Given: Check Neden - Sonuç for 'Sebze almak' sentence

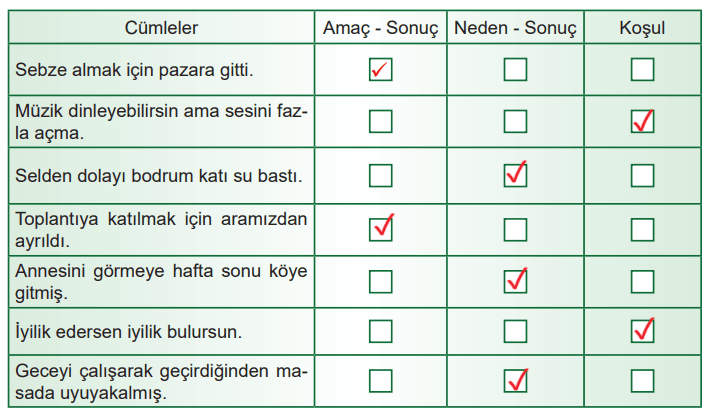Looking at the screenshot, I should coord(515,70).
